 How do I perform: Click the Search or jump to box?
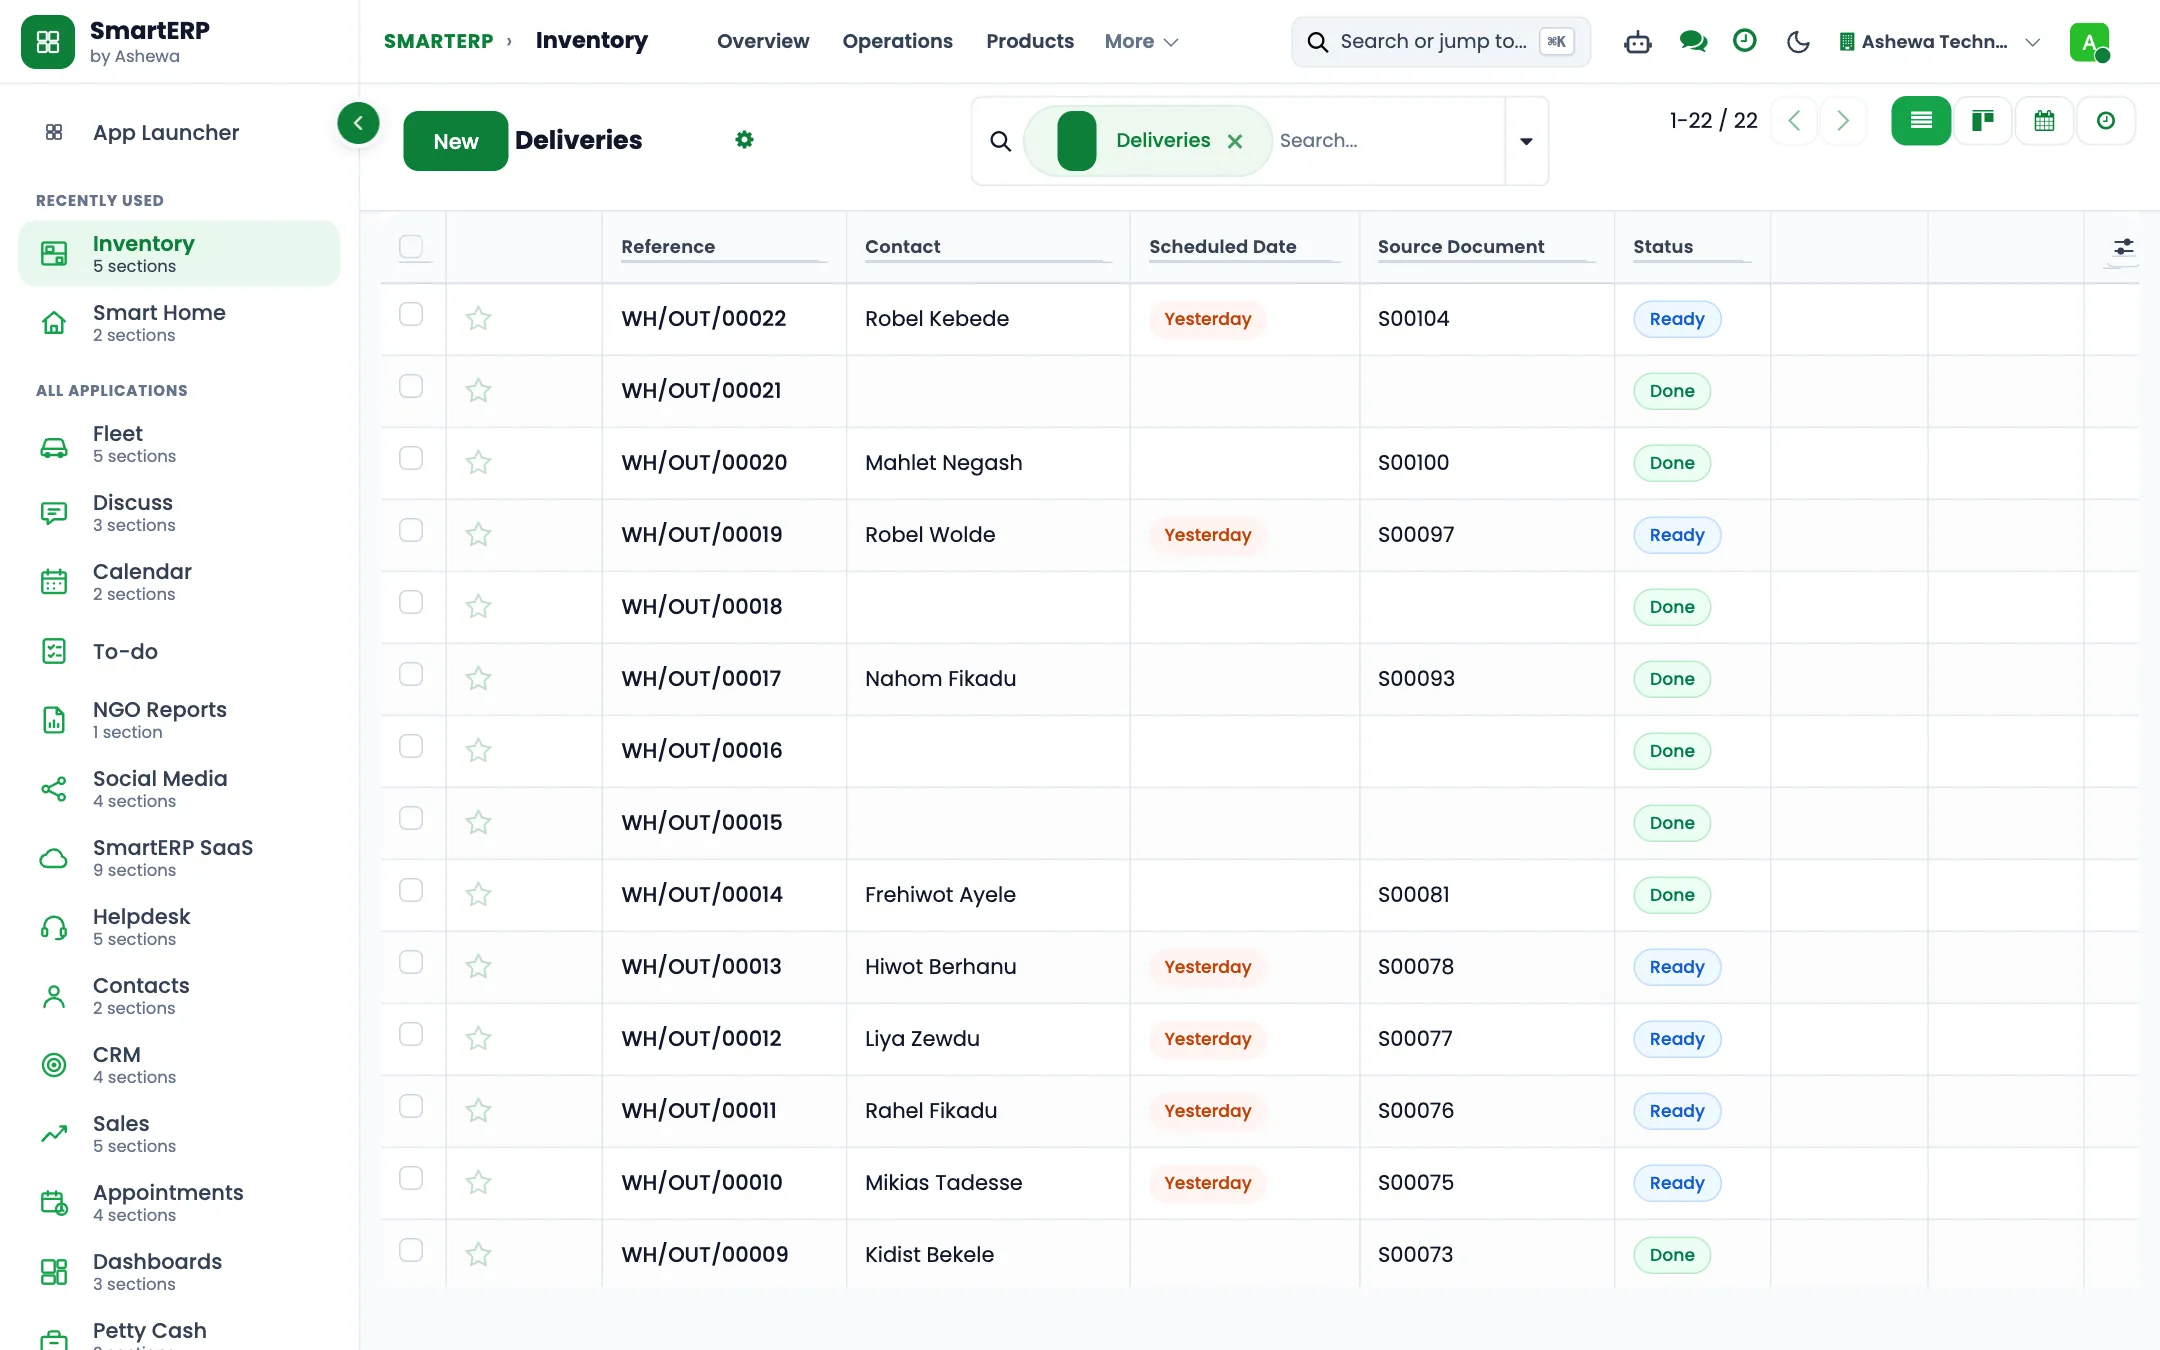tap(1441, 42)
